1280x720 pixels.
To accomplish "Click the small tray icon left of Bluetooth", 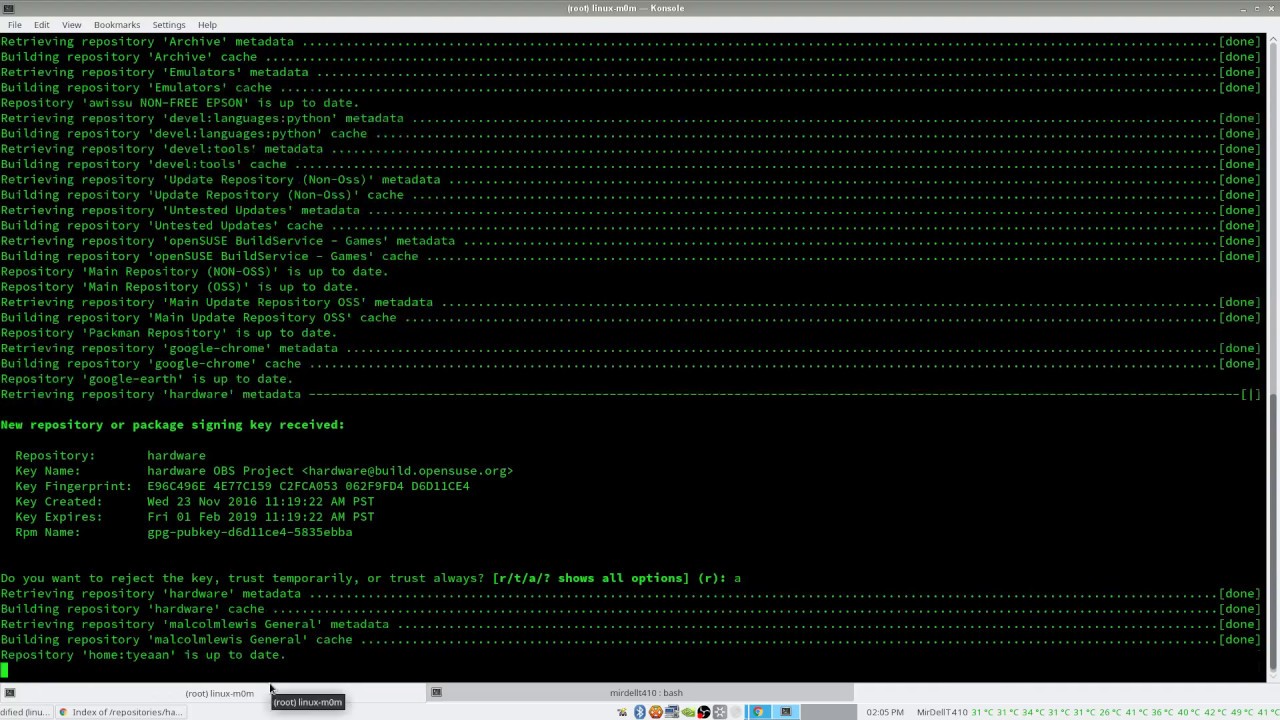I will click(x=622, y=712).
